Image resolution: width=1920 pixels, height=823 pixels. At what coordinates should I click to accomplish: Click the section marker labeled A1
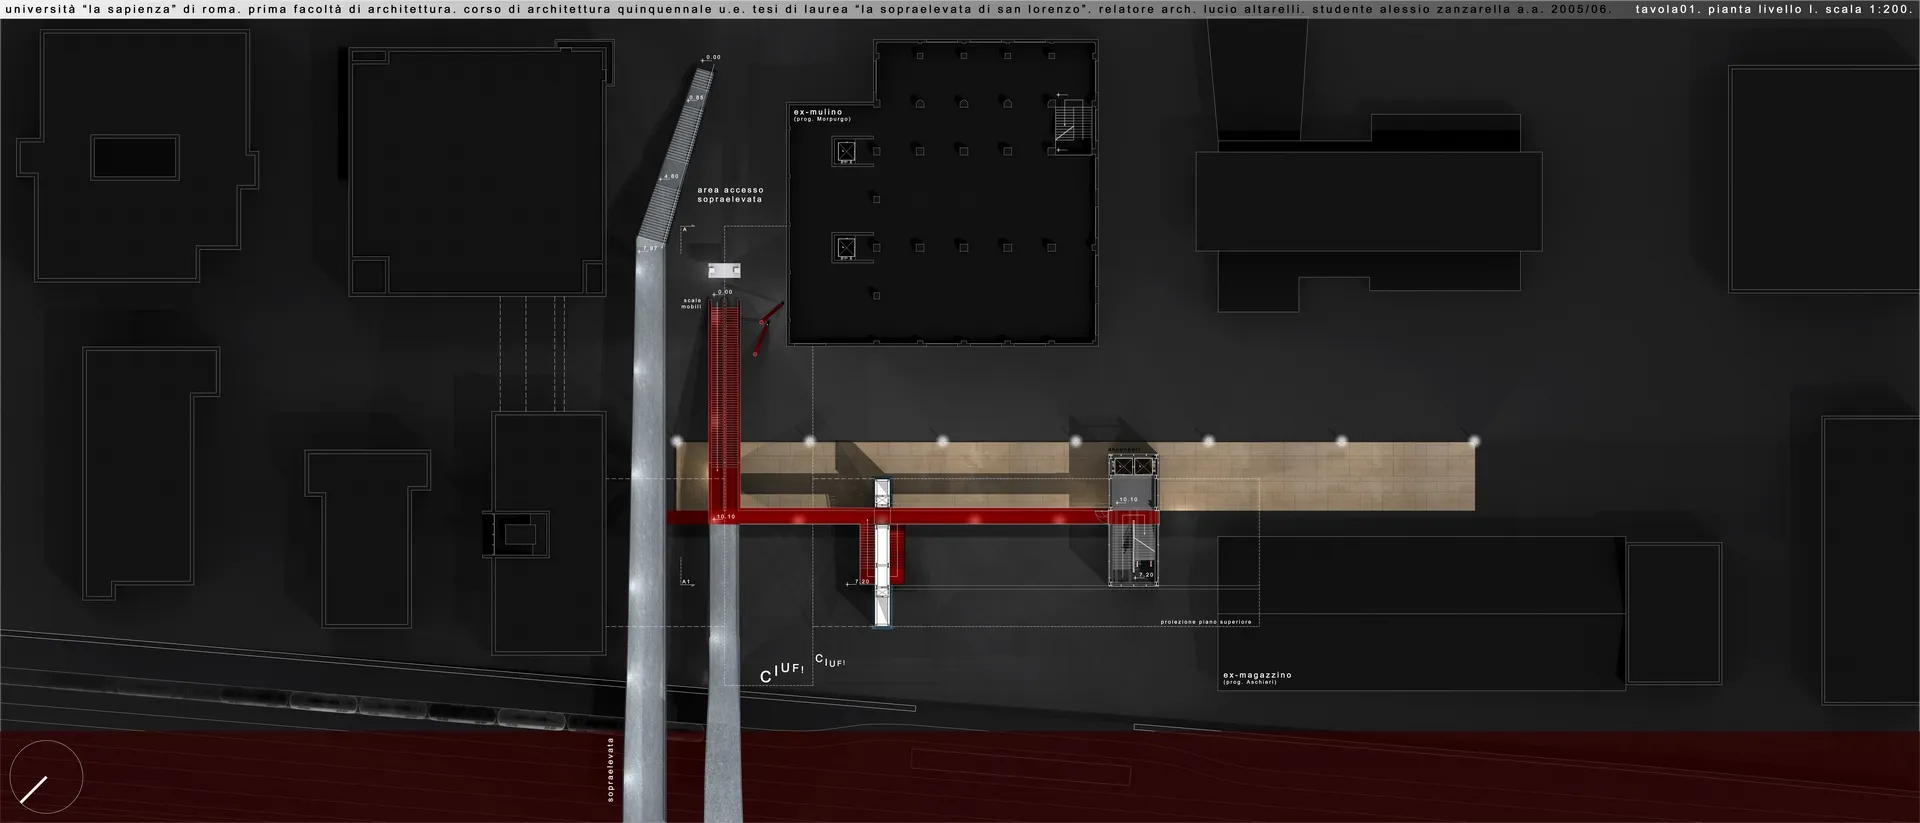(x=686, y=581)
